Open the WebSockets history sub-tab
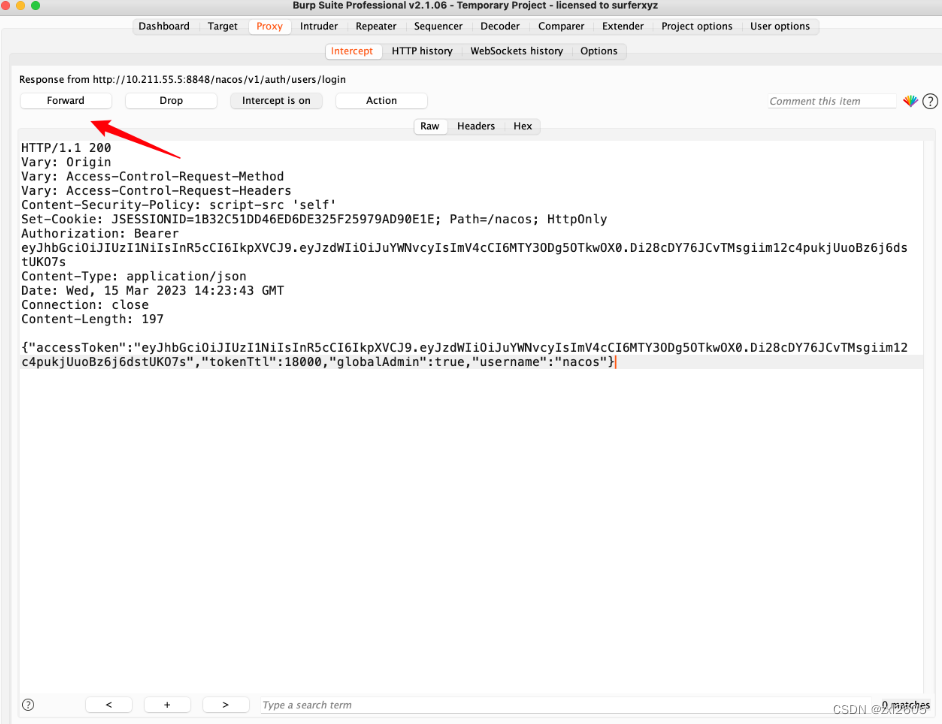The height and width of the screenshot is (724, 942). tap(517, 51)
